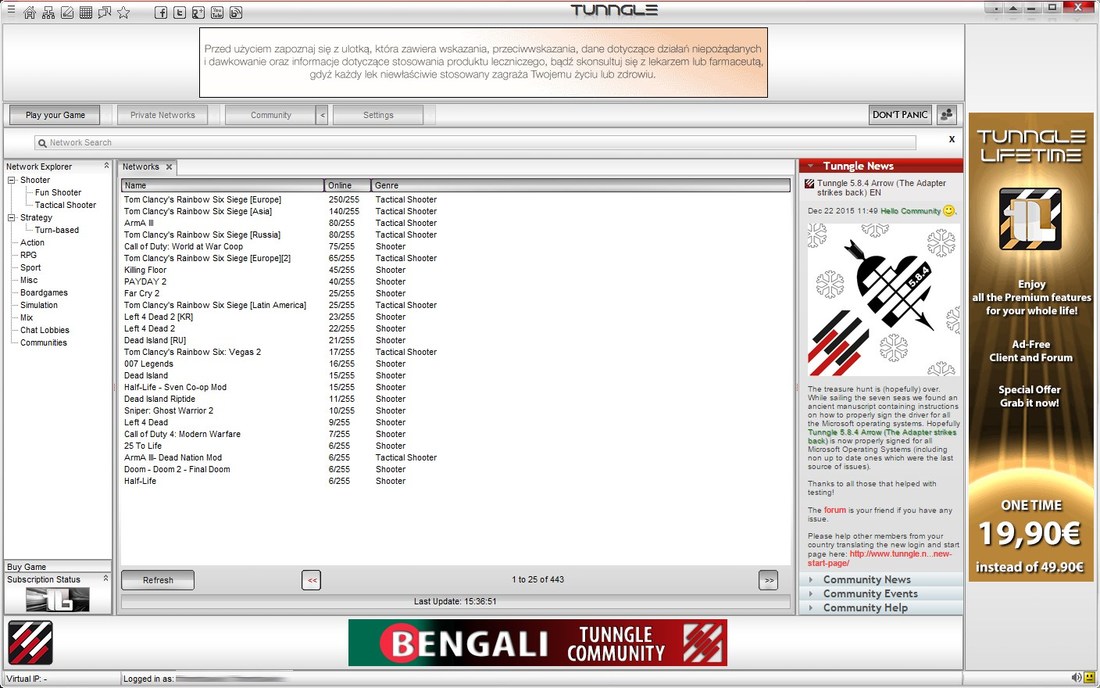Click the Tunngle logo icon in the bottom-left

(30, 642)
